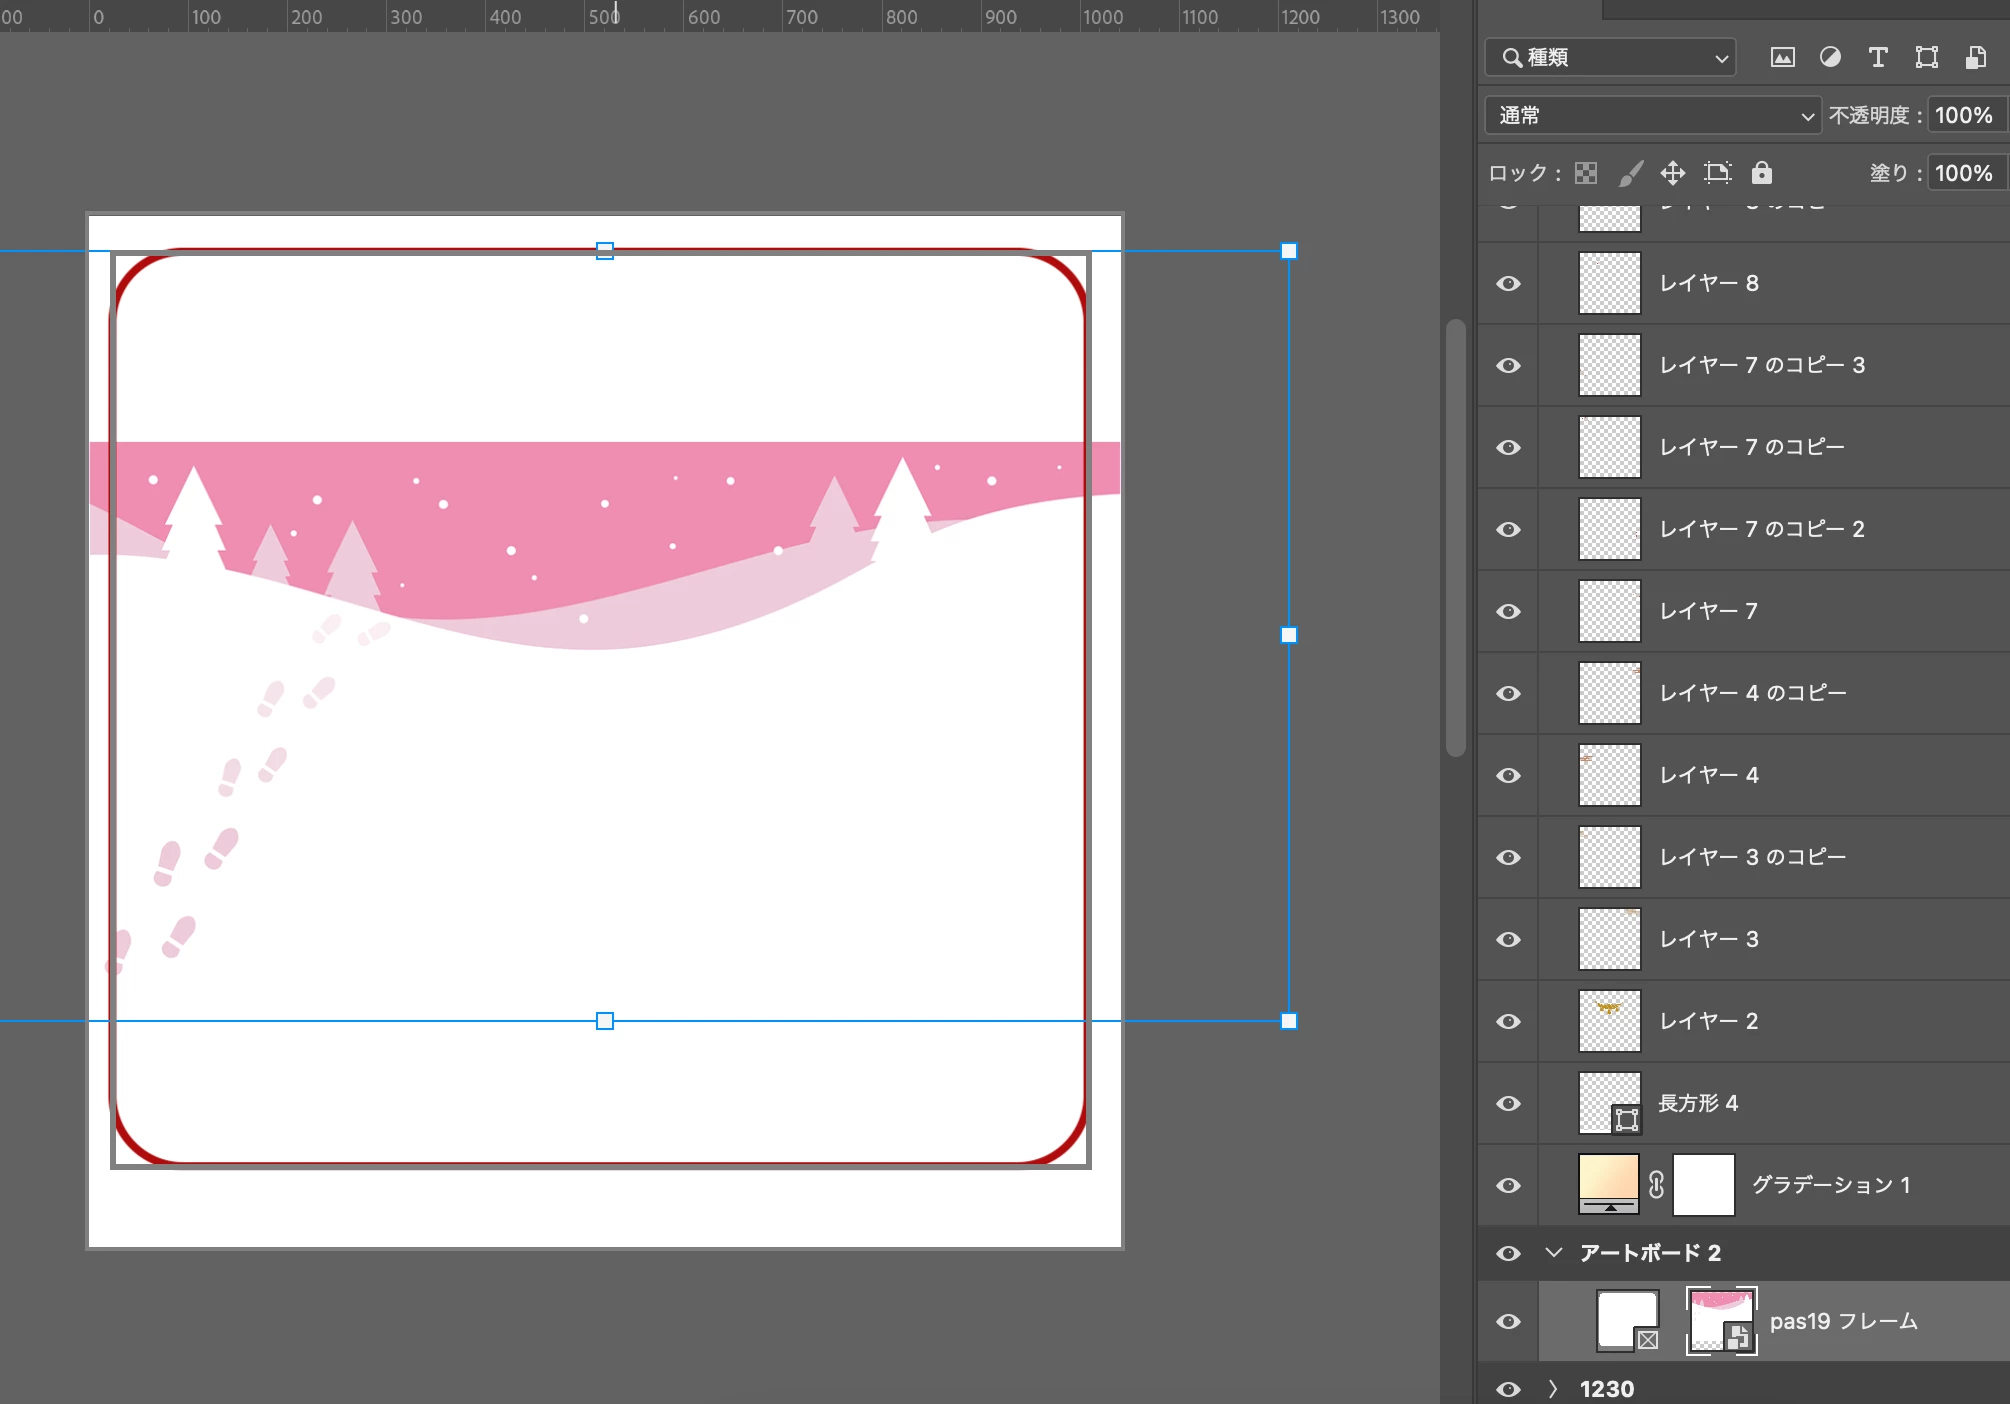Click the lock all padlock icon
Viewport: 2010px width, 1404px height.
(1762, 173)
